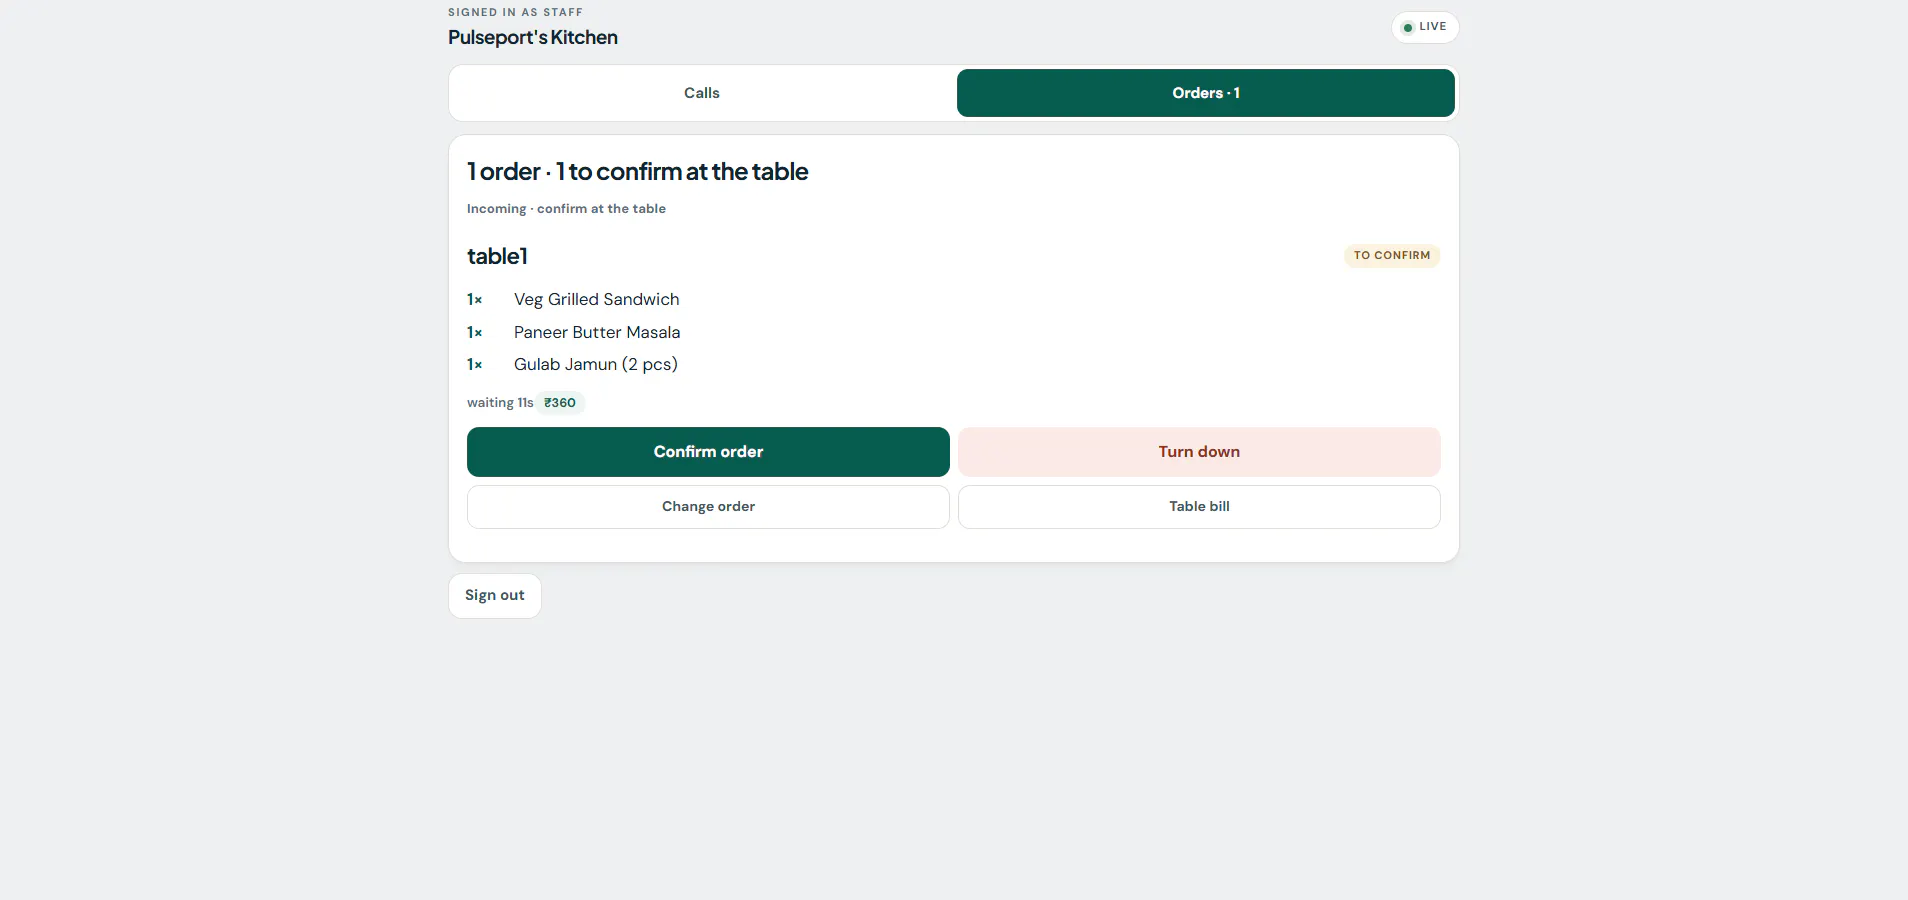Sign out of staff account
The width and height of the screenshot is (1908, 900).
[x=495, y=595]
